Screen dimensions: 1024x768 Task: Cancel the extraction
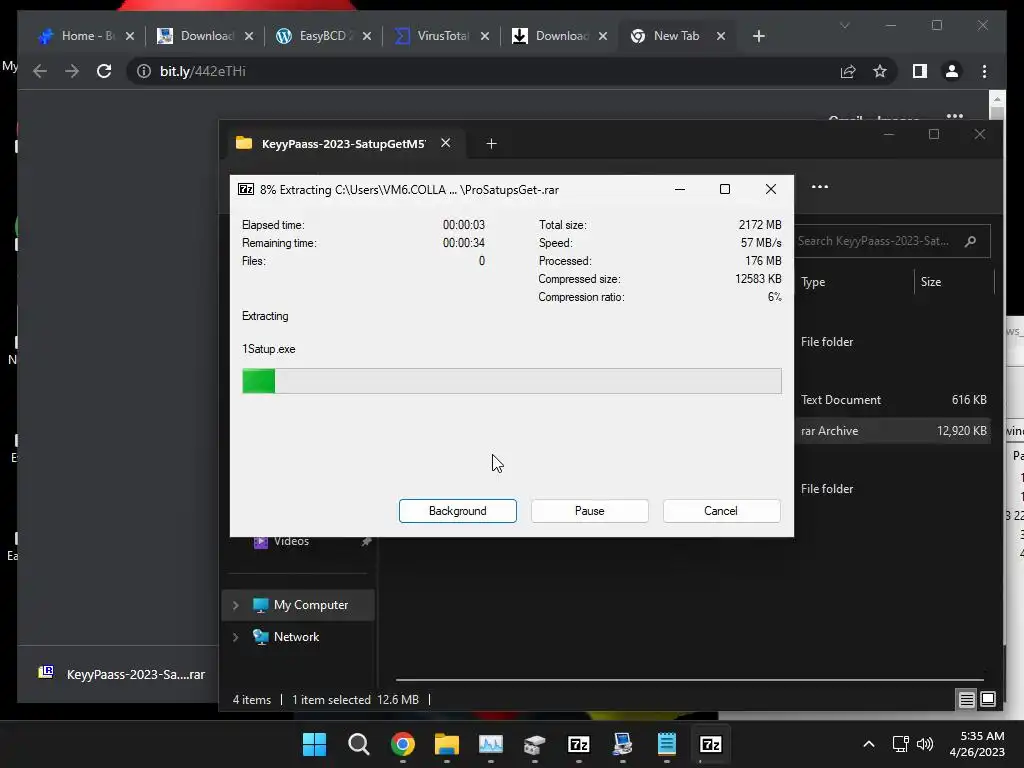721,511
